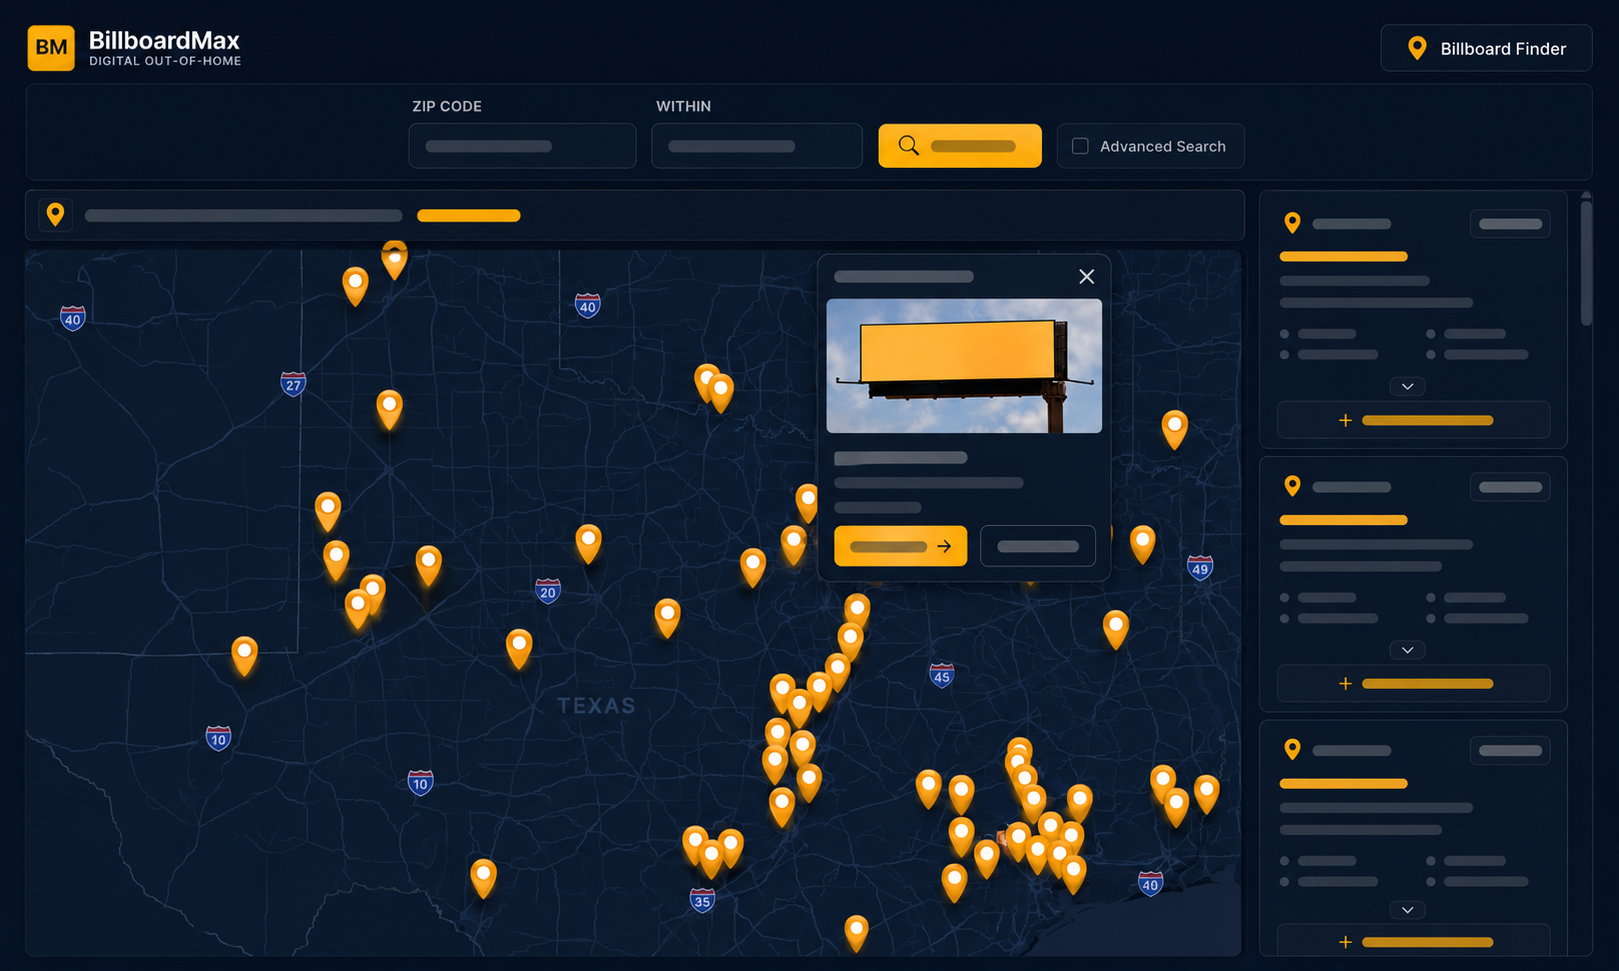This screenshot has height=971, width=1619.
Task: Open the Billboard Finder button
Action: click(1486, 48)
